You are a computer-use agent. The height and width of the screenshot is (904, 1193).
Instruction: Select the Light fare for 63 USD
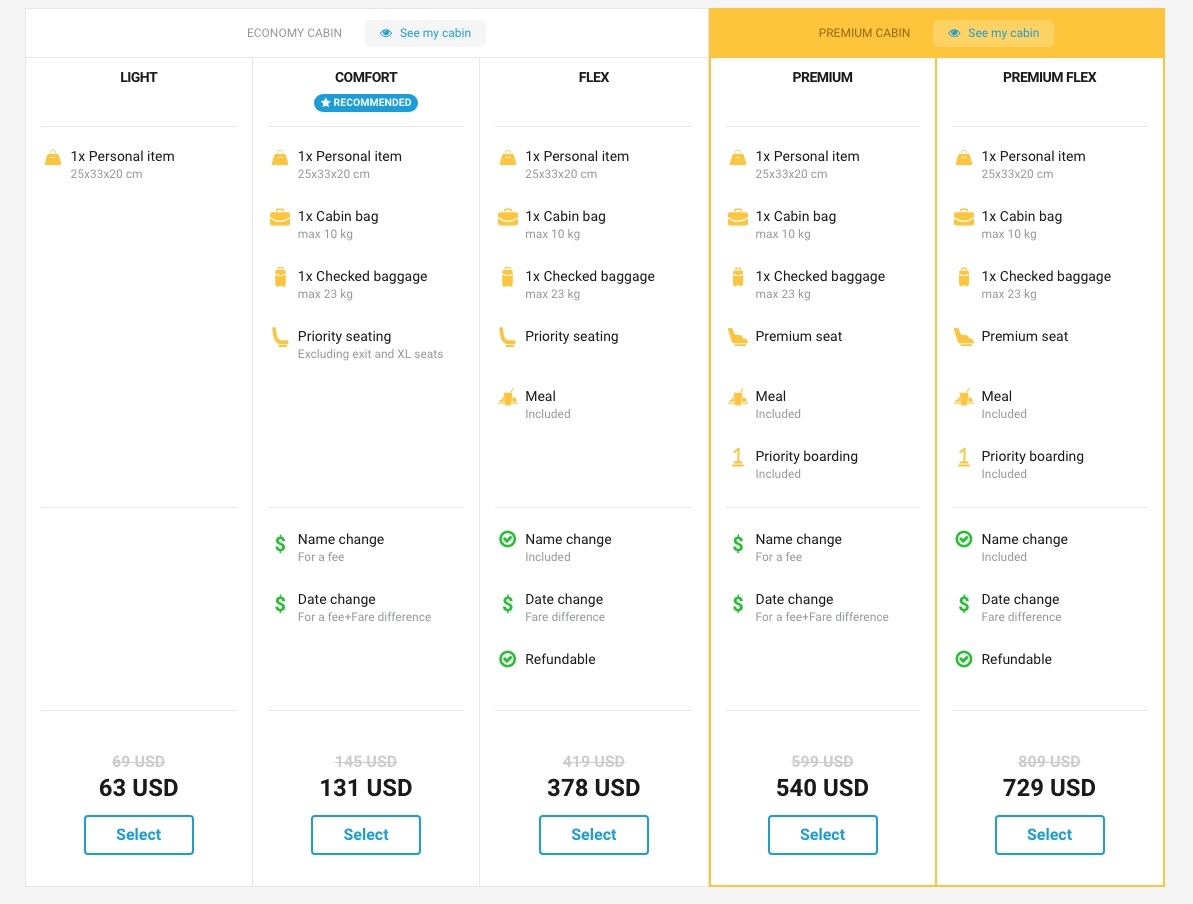coord(139,835)
